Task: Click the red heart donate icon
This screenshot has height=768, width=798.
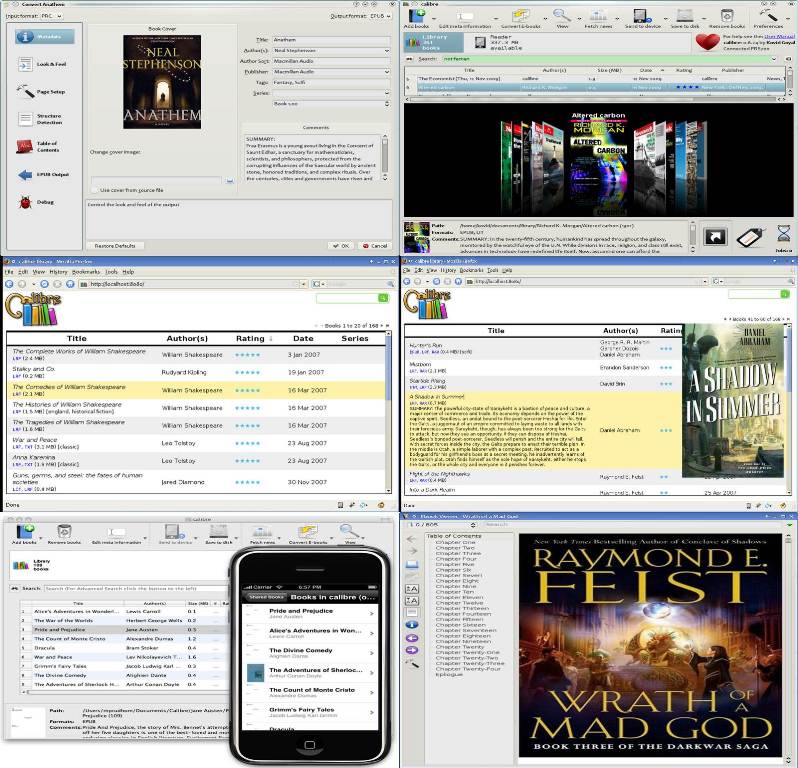Action: [707, 42]
